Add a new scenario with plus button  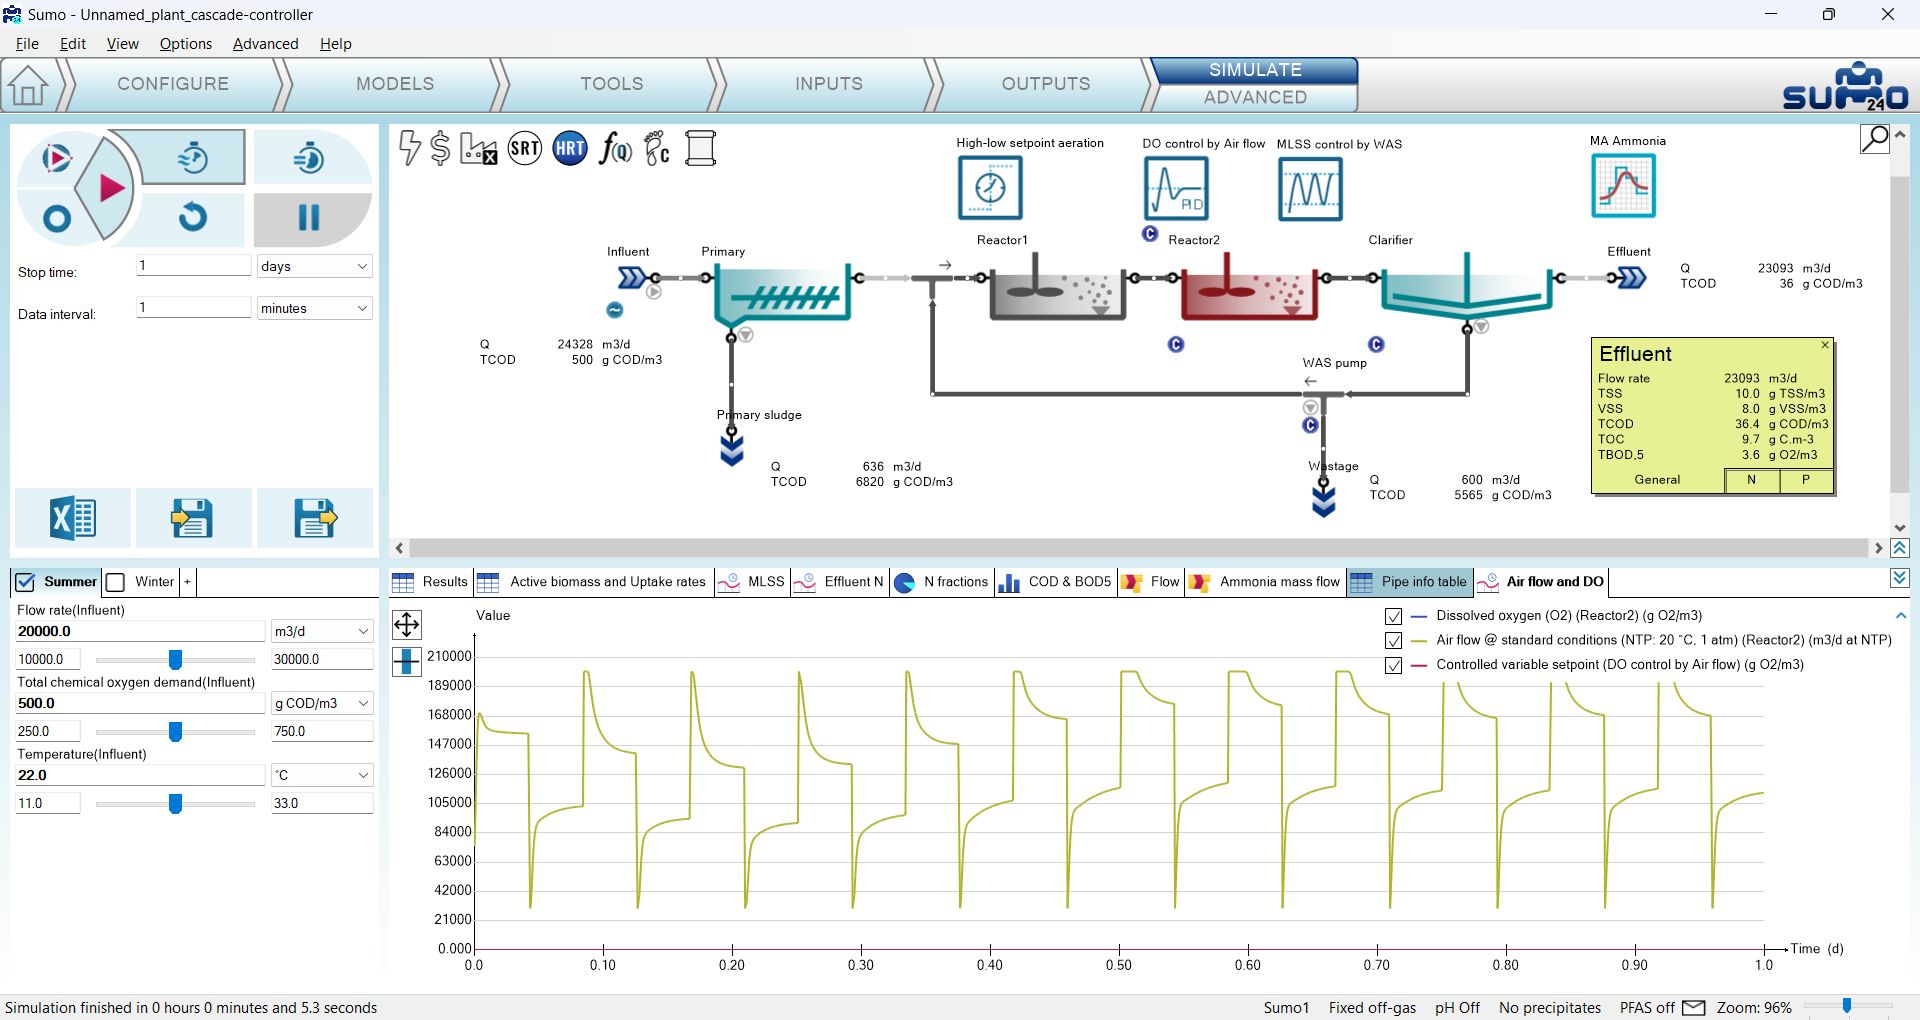(x=187, y=582)
